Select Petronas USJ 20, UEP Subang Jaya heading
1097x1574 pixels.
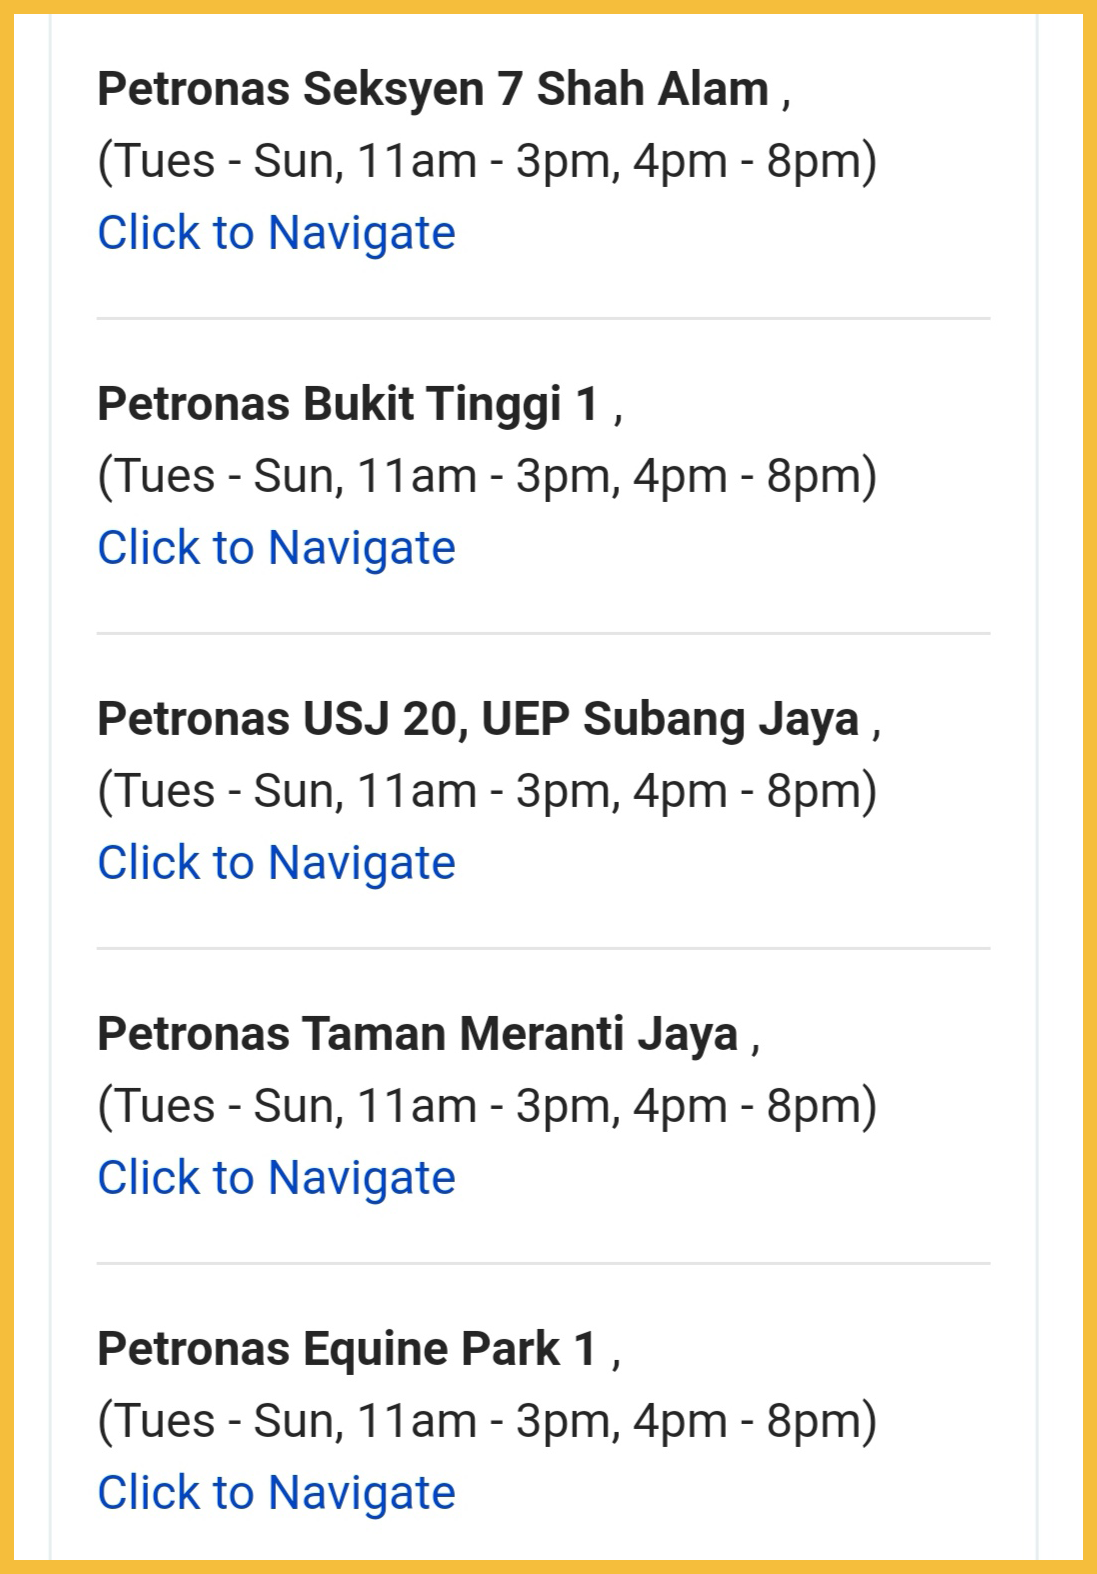[478, 719]
